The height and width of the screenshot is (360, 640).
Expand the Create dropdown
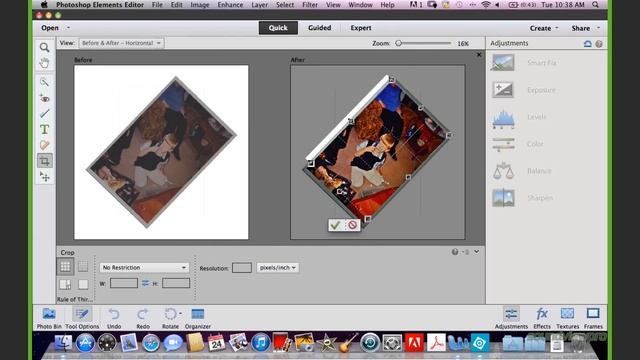[556, 28]
